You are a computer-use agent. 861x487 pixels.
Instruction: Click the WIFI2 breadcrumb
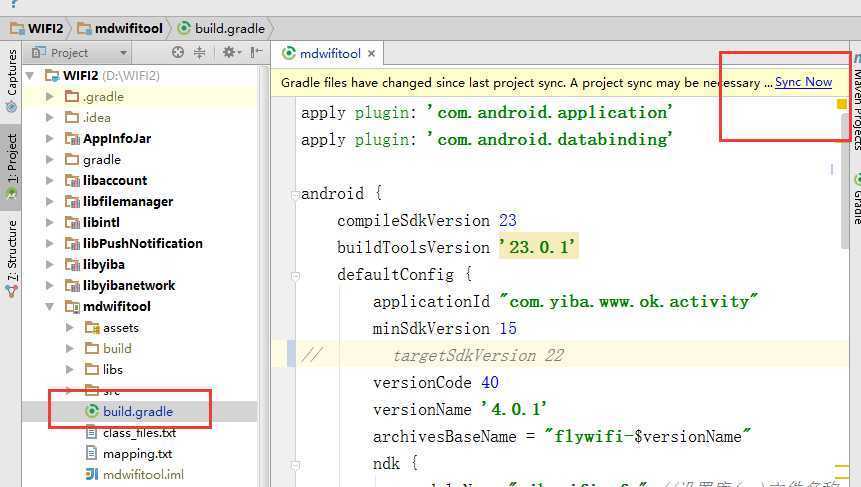click(x=37, y=29)
